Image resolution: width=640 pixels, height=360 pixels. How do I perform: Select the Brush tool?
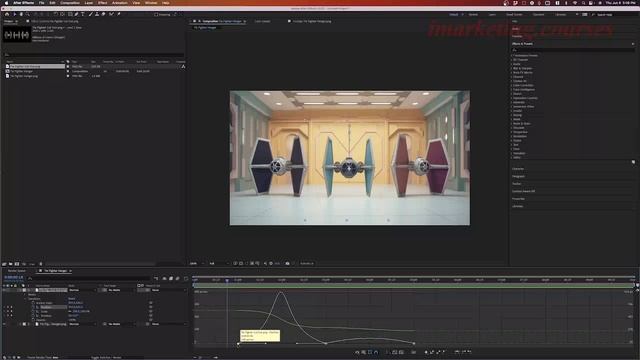point(90,14)
